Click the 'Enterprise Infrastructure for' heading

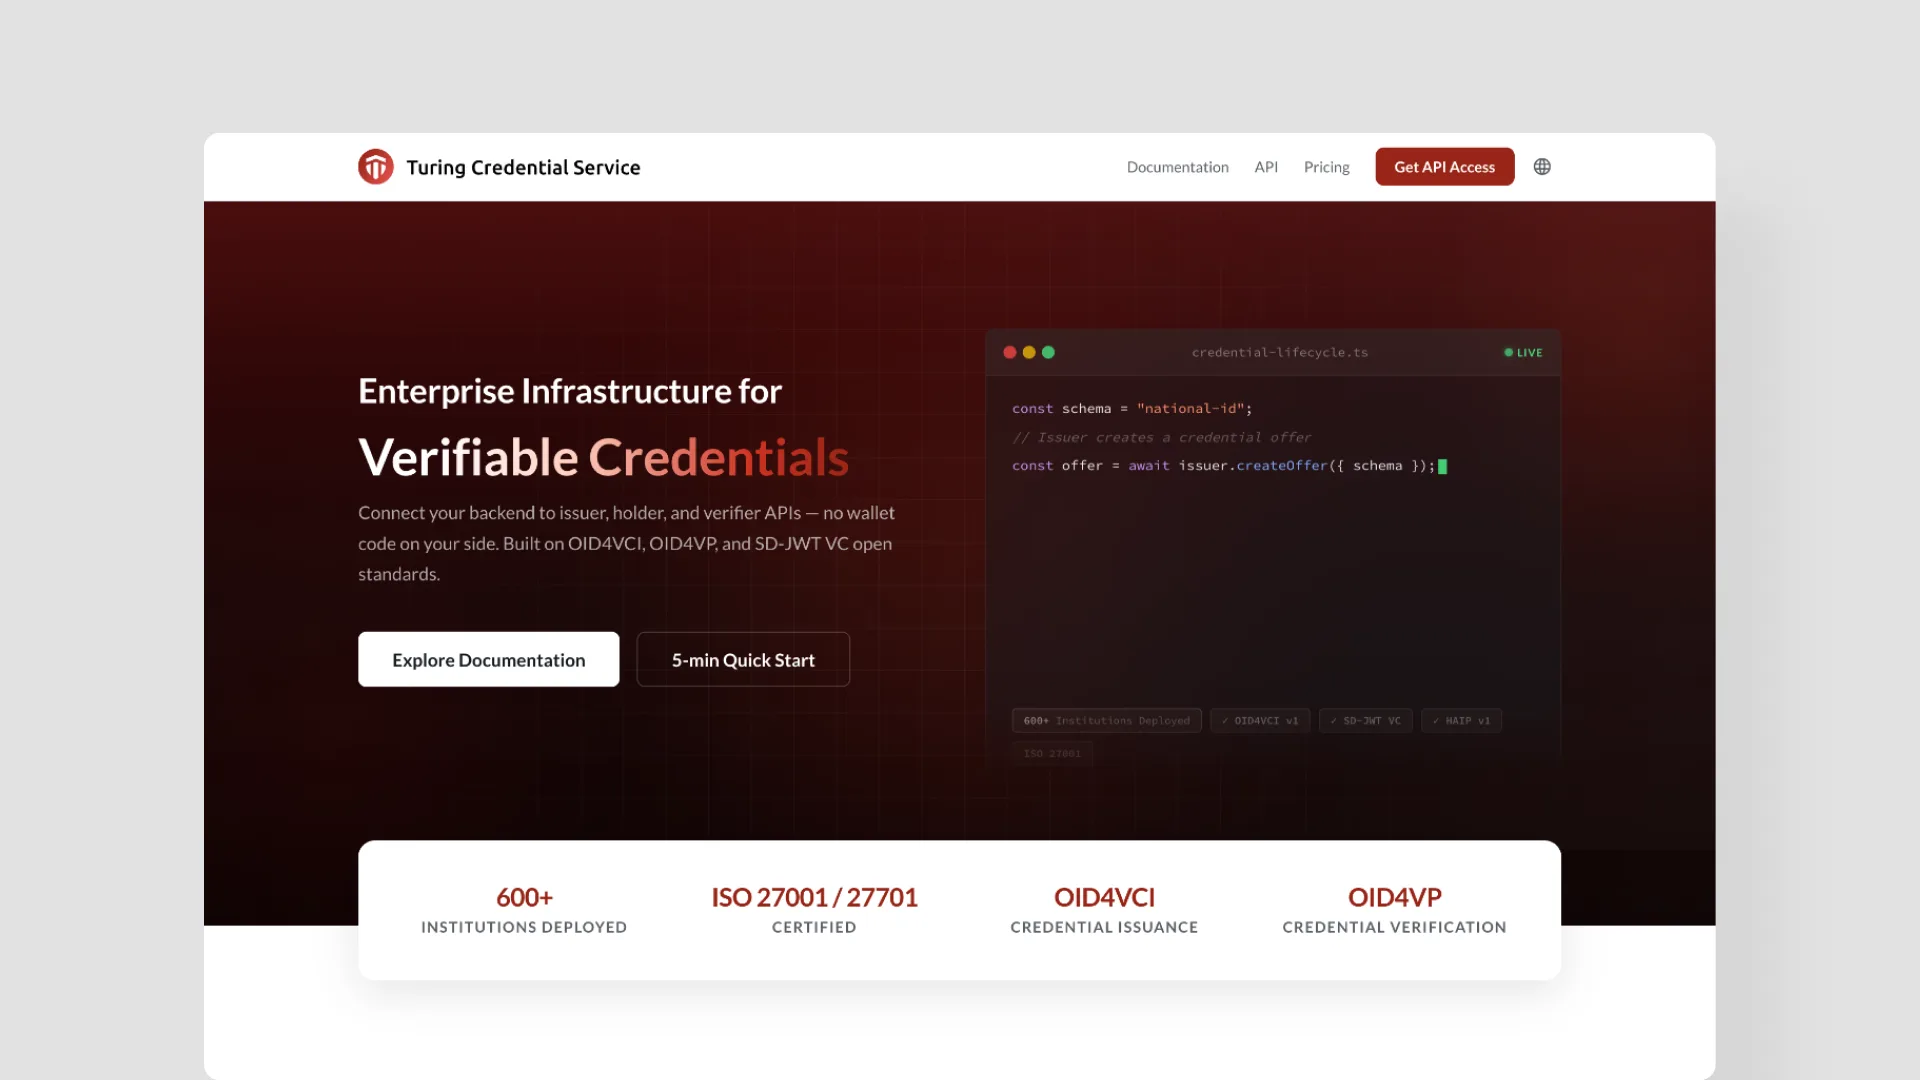pos(570,391)
